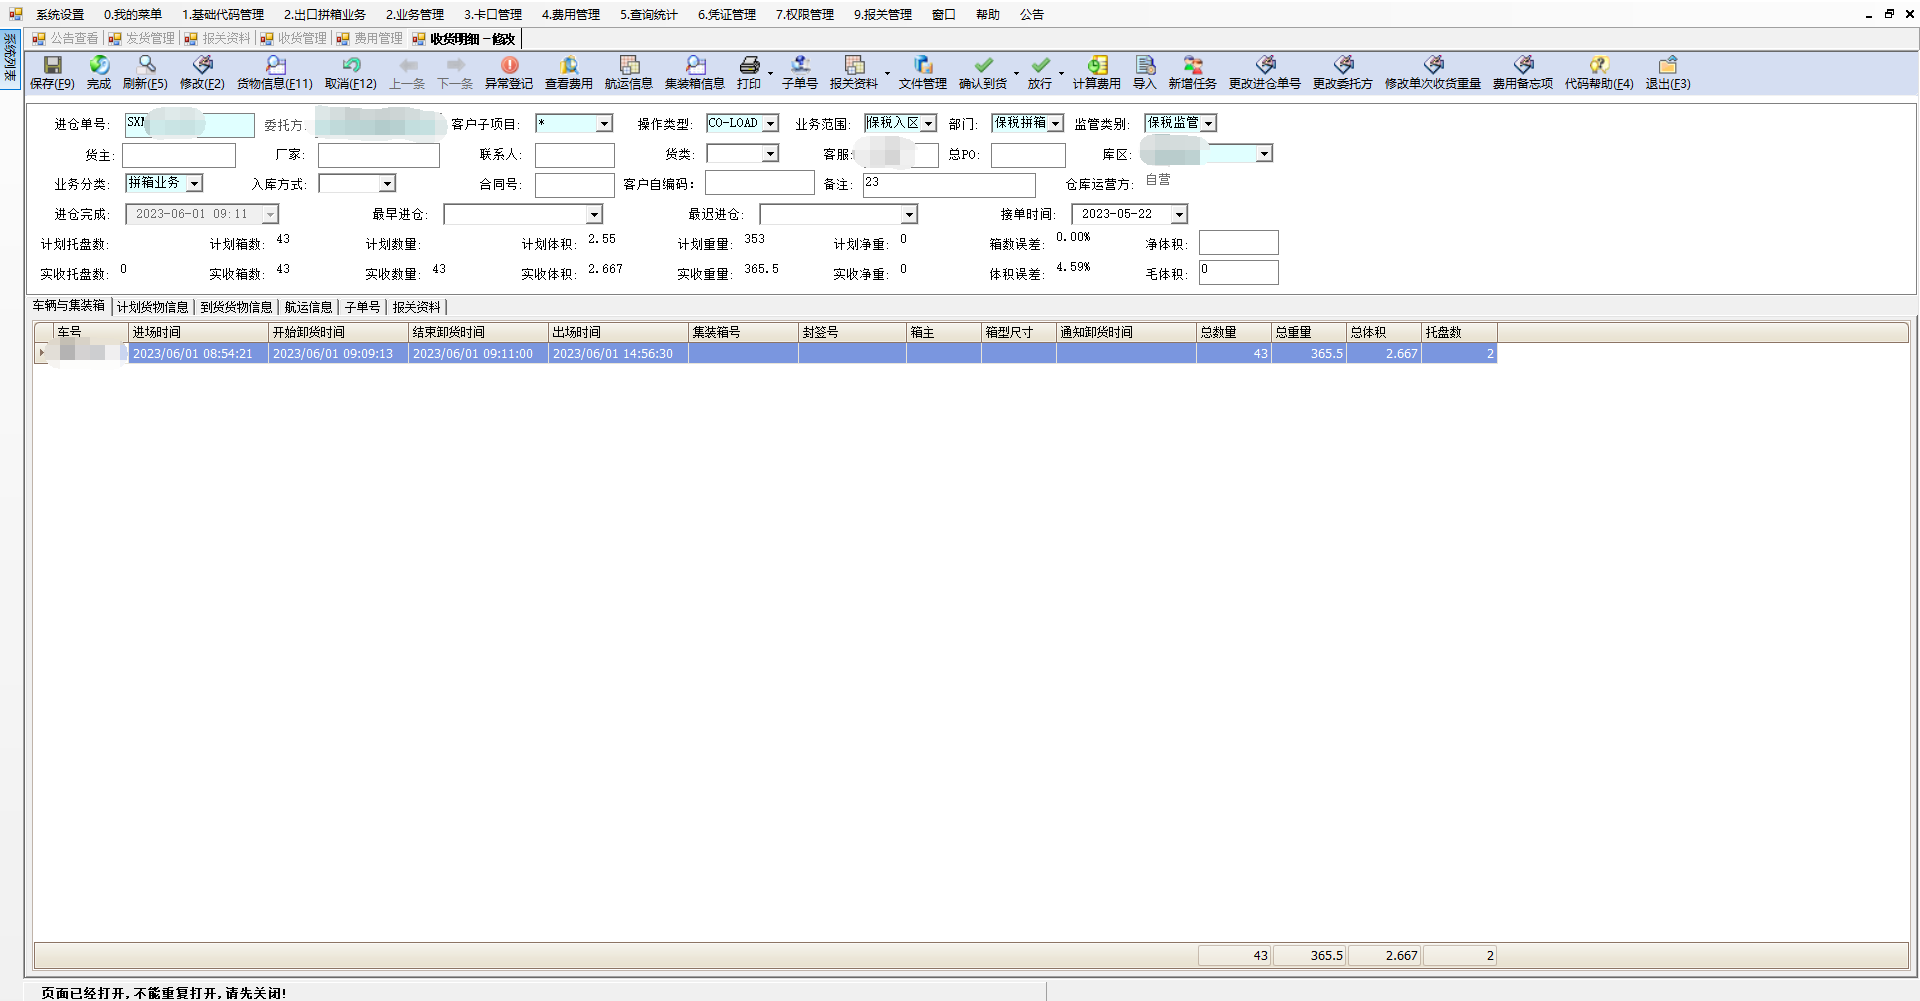Screen dimensions: 1920x1001
Task: Open 监管类别 保税监管 dropdown
Action: 1208,124
